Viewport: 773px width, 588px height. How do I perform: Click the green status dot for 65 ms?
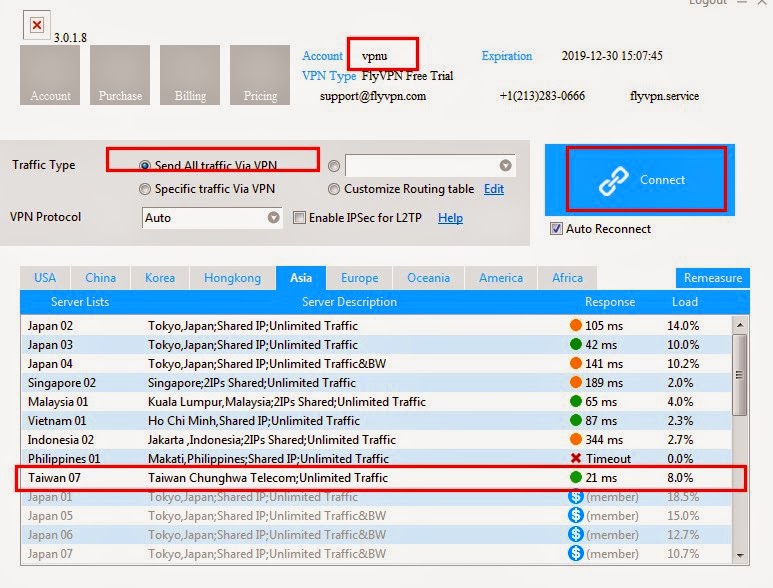click(x=575, y=401)
